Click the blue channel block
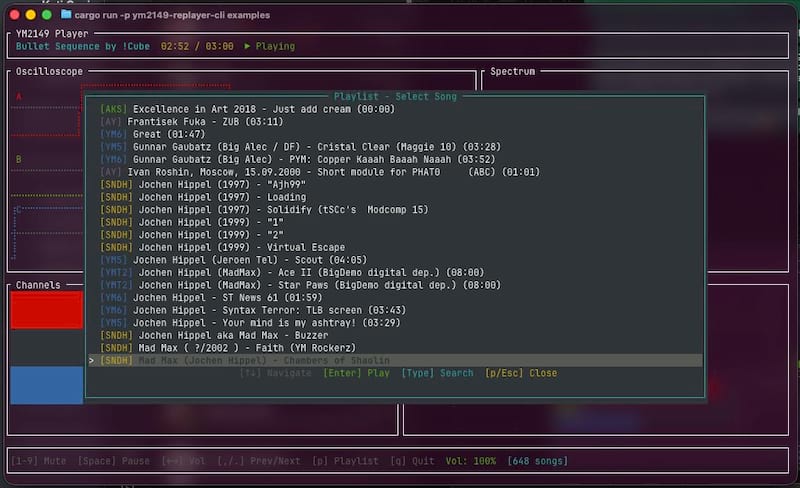800x488 pixels. 46,385
